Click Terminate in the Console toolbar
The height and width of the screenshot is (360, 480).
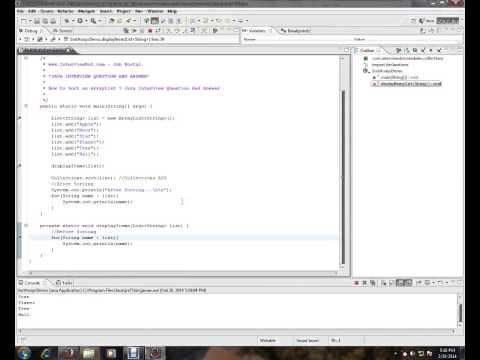coord(357,283)
